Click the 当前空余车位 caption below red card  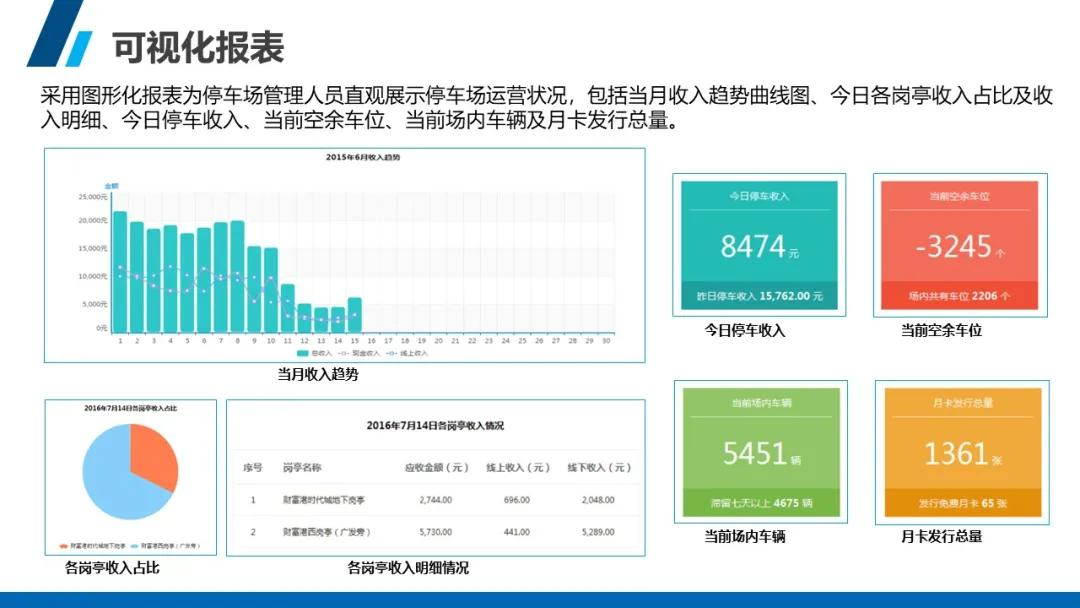942,331
